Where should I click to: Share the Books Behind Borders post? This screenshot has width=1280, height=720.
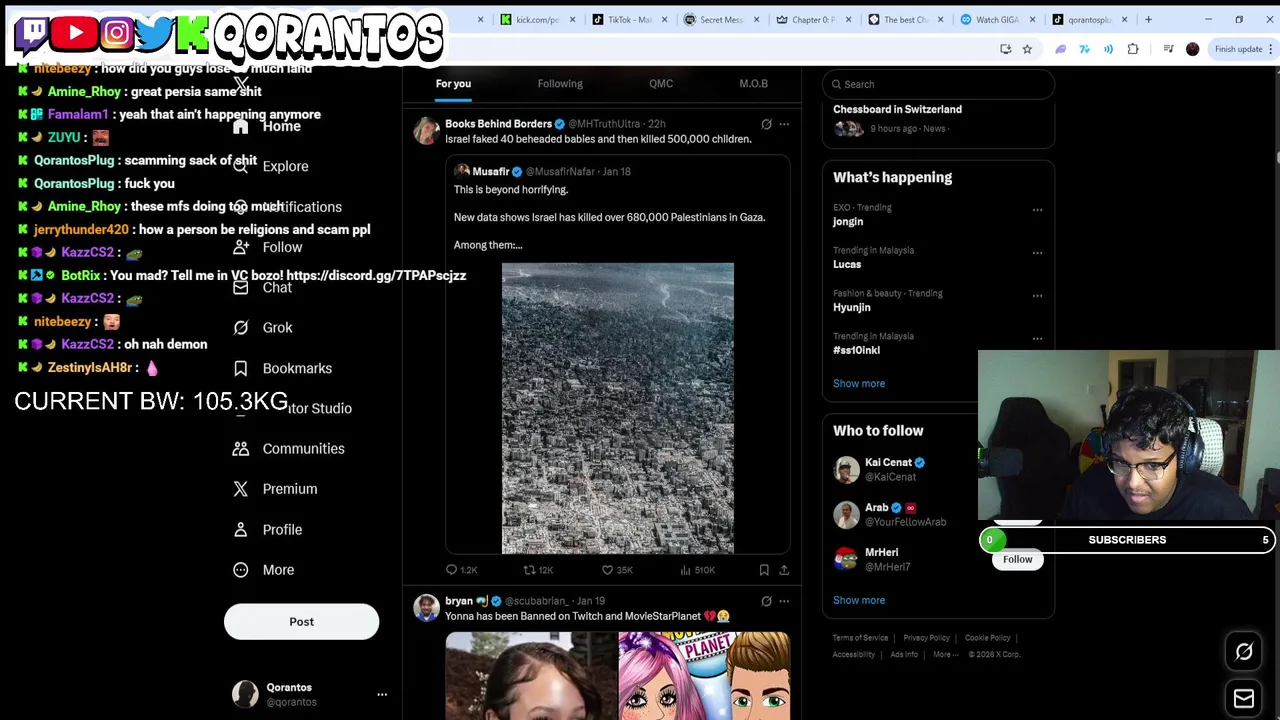[x=784, y=570]
